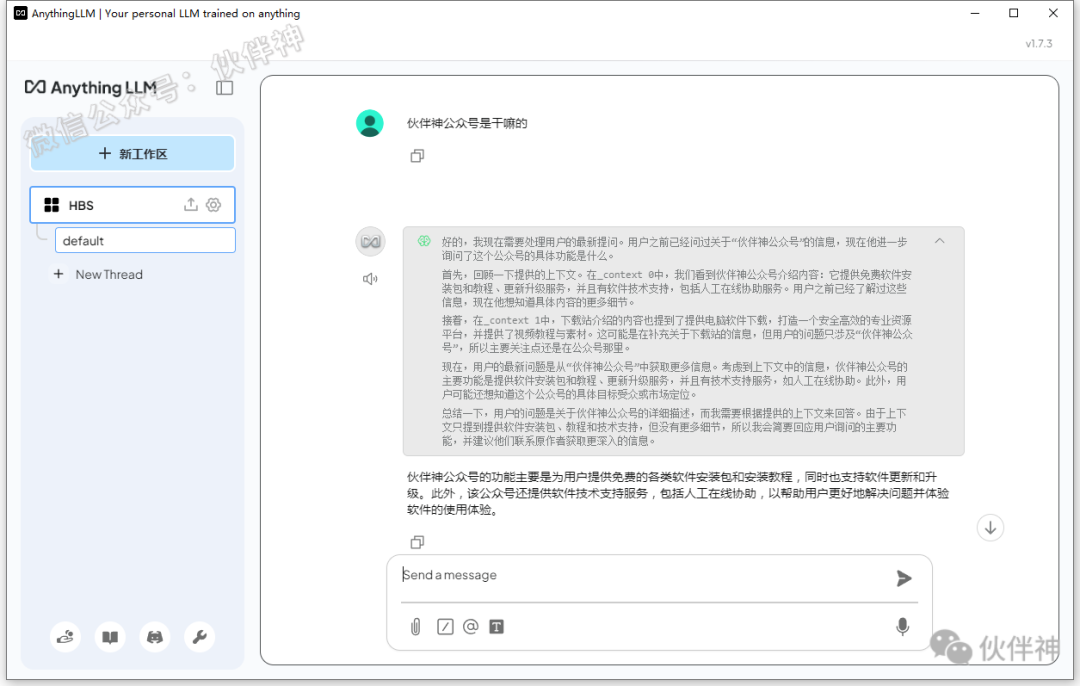
Task: Collapse the thinking block with chevron
Action: 939,241
